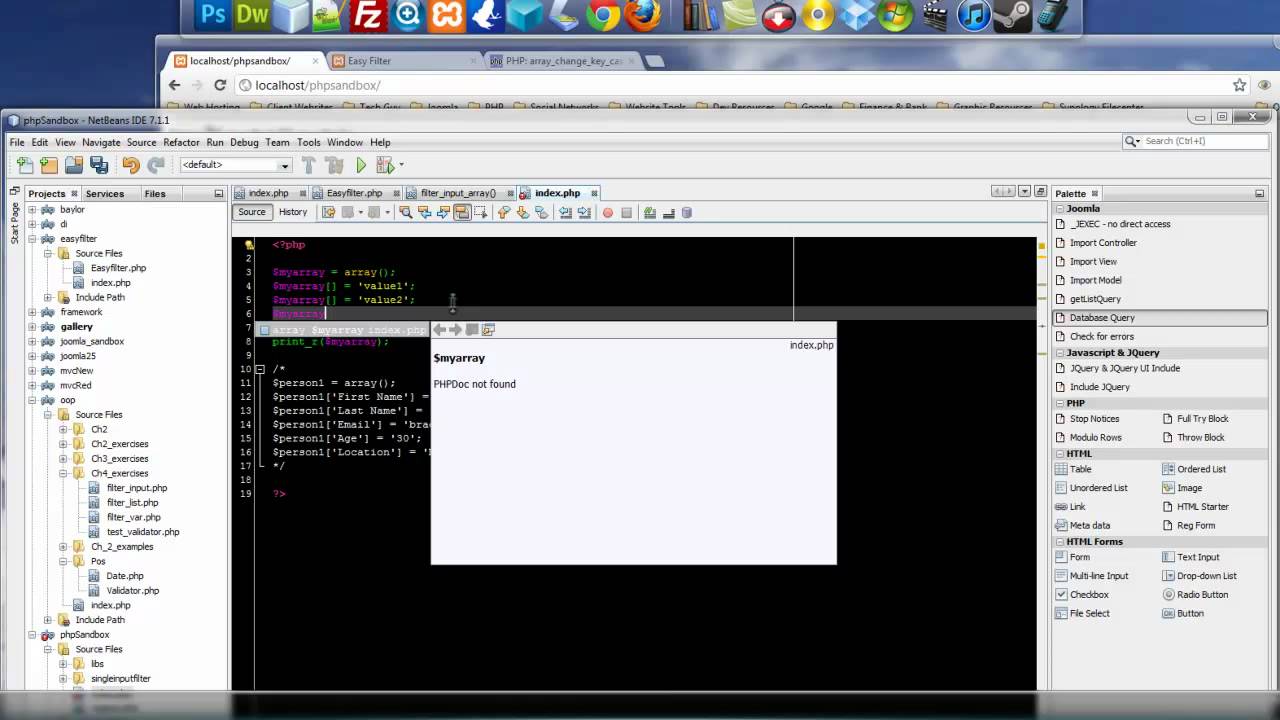Expand the joomla_sandbox project node
Viewport: 1280px width, 720px height.
point(32,341)
